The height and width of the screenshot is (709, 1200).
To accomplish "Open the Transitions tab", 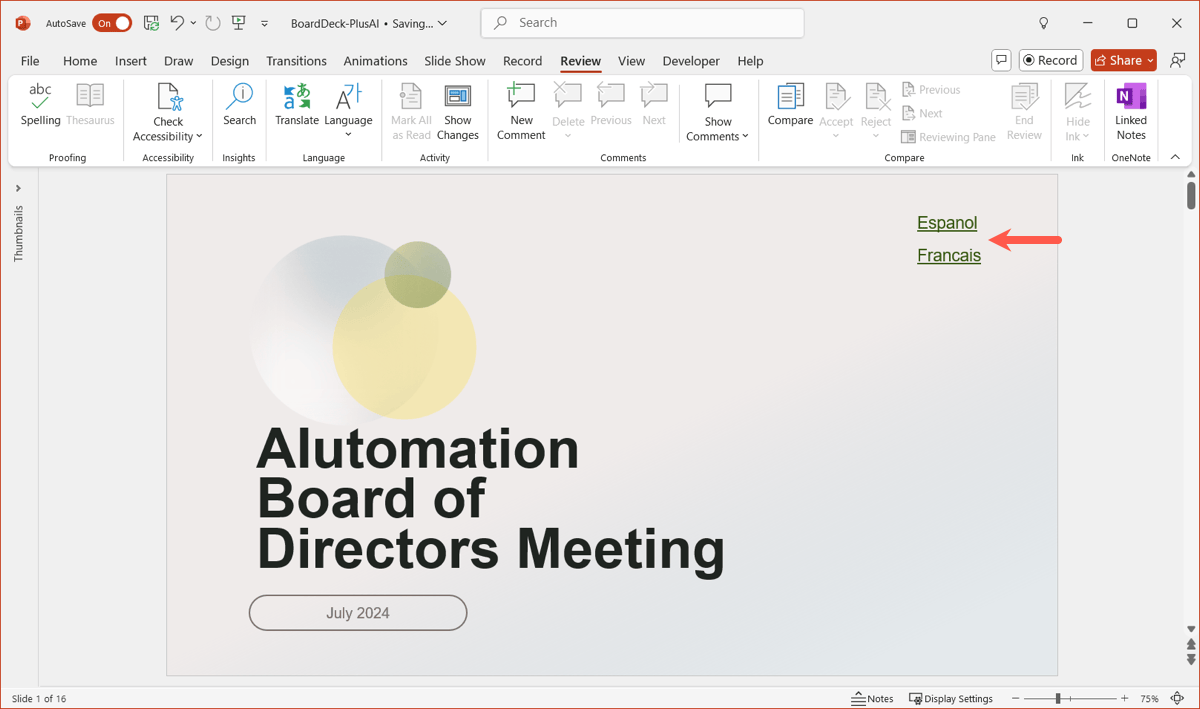I will click(296, 61).
